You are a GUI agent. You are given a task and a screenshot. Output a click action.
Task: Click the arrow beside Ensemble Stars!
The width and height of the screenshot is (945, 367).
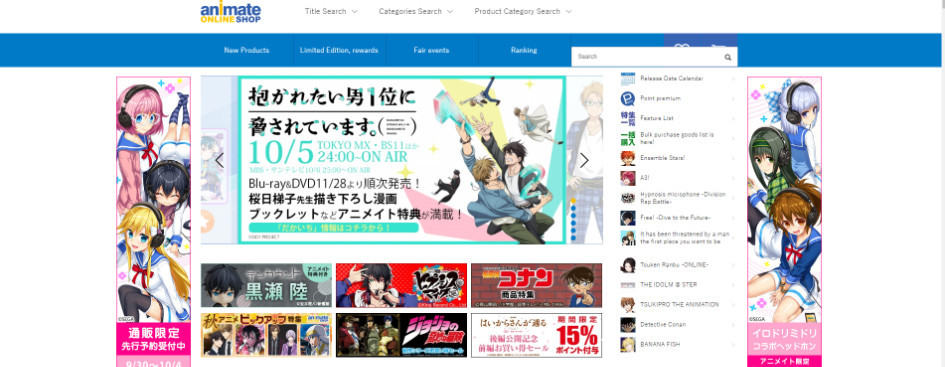pos(733,158)
